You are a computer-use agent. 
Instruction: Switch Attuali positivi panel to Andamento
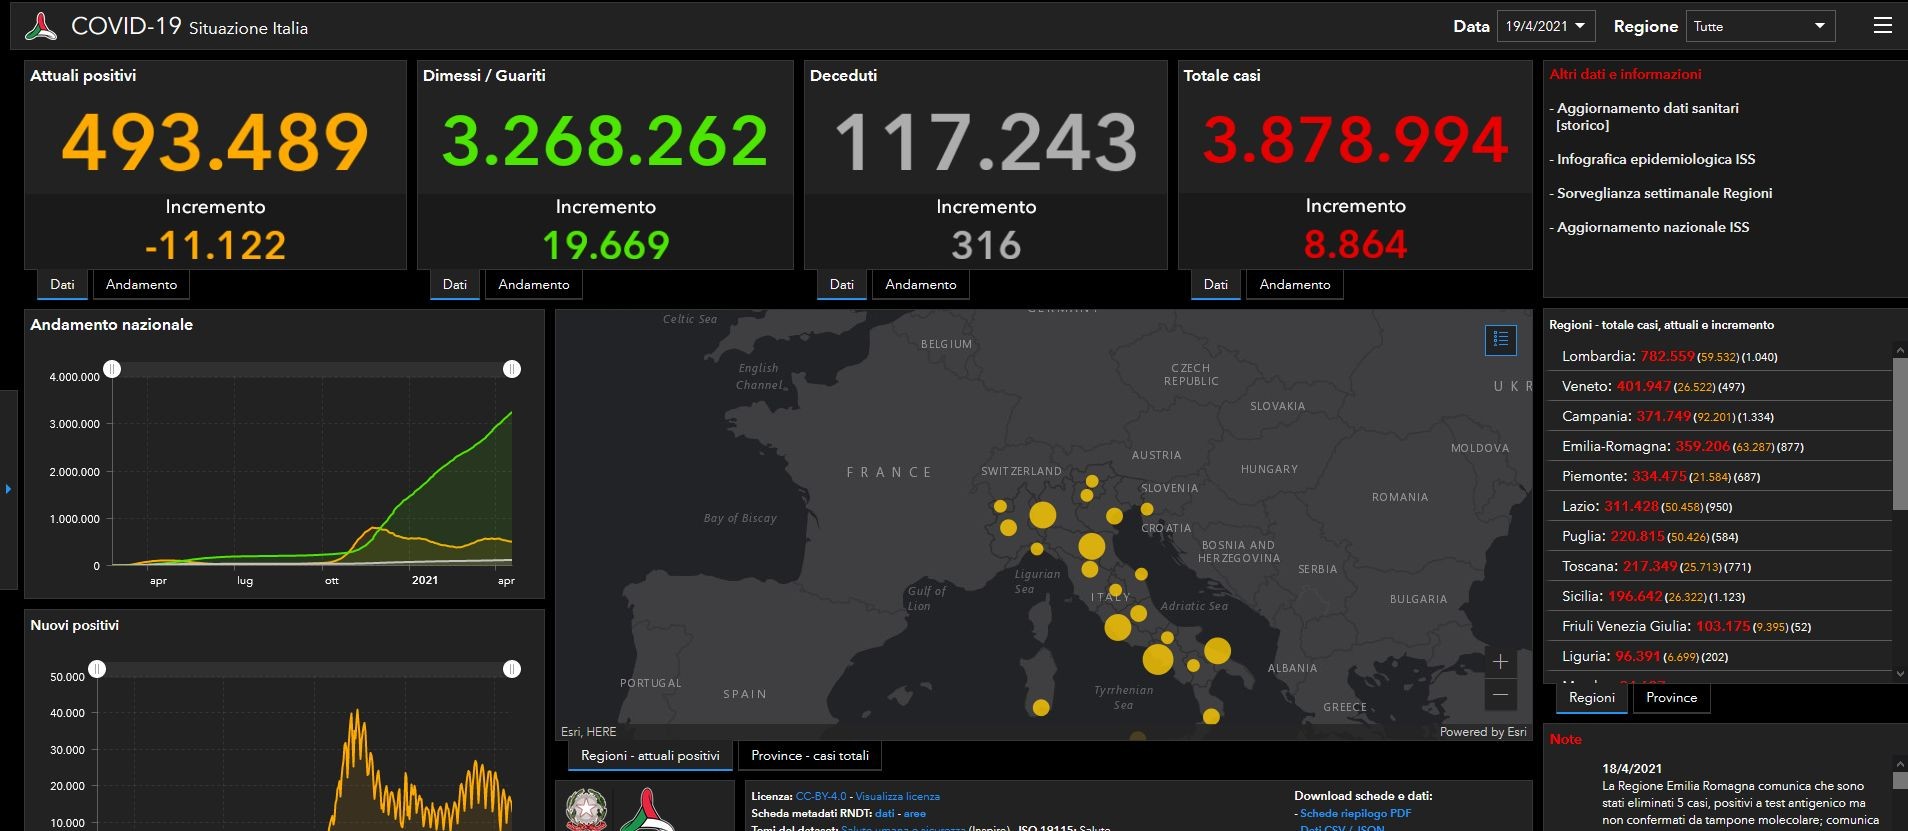(x=141, y=285)
